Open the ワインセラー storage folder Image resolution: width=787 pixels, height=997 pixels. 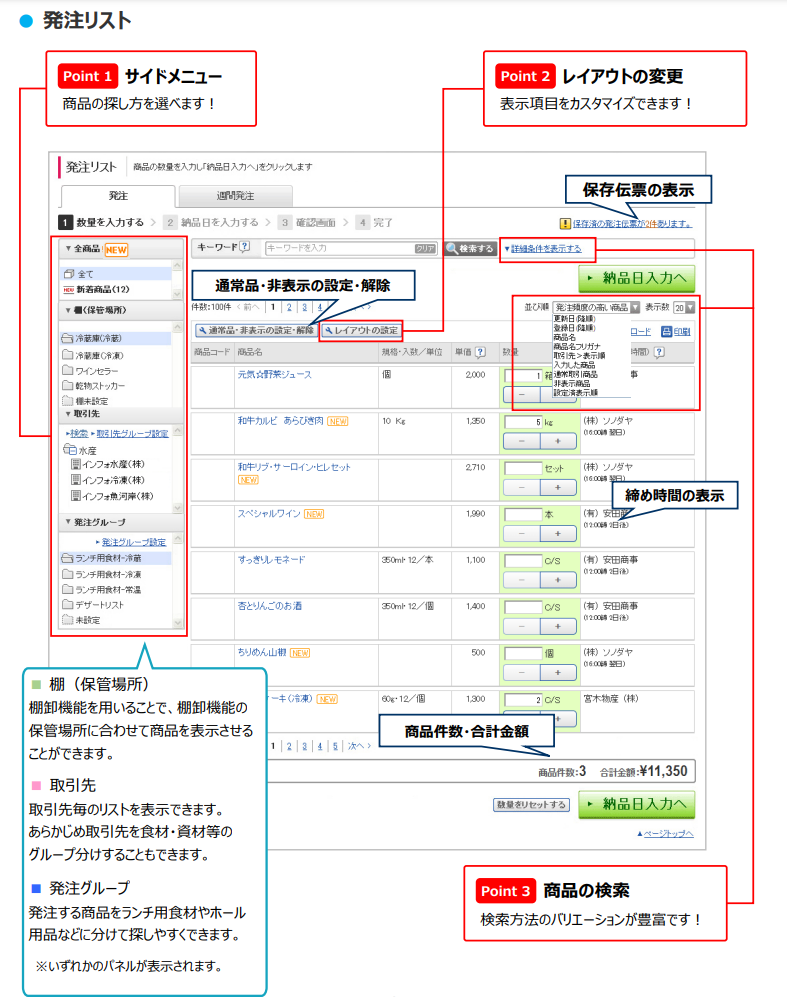point(98,370)
